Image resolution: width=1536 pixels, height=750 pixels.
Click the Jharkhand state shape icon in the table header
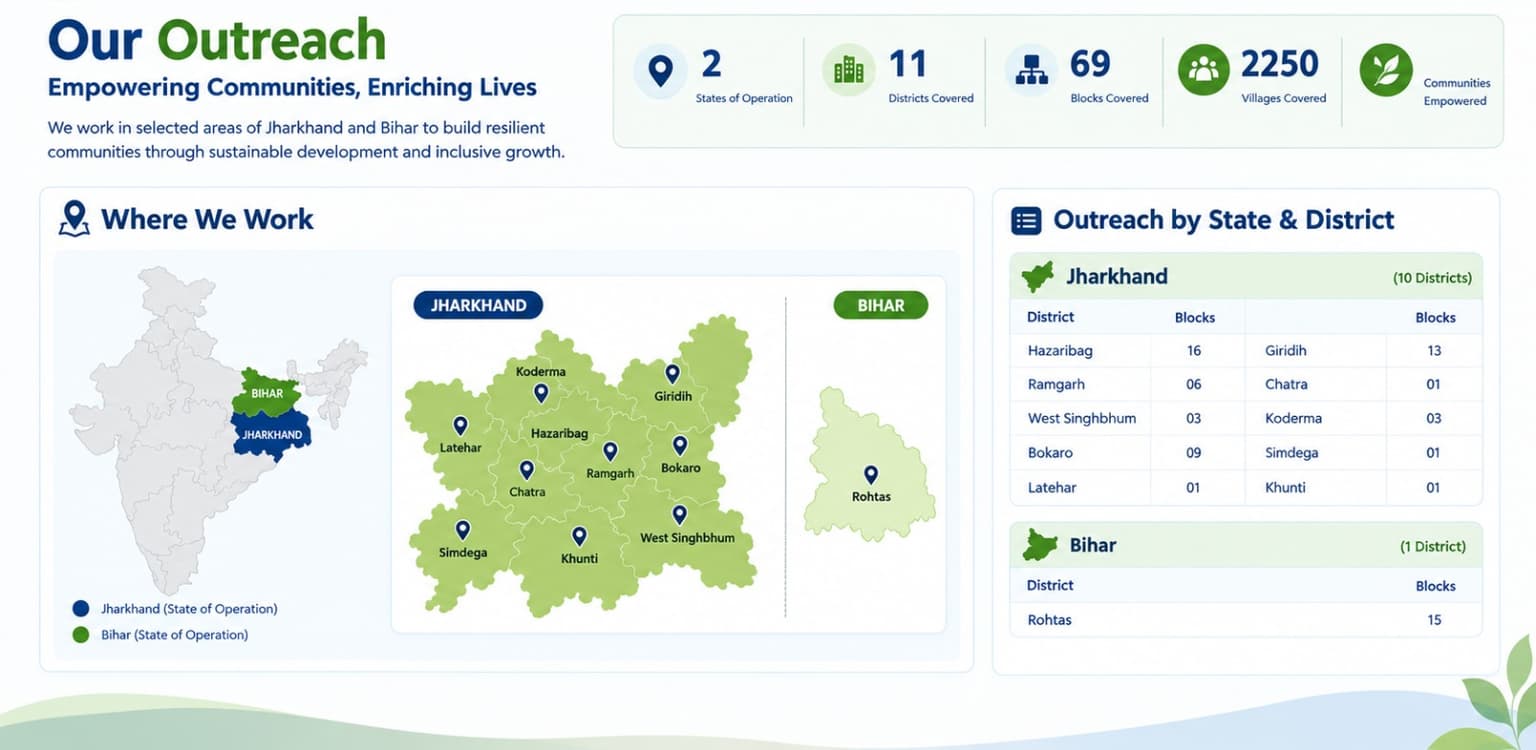pyautogui.click(x=1037, y=277)
